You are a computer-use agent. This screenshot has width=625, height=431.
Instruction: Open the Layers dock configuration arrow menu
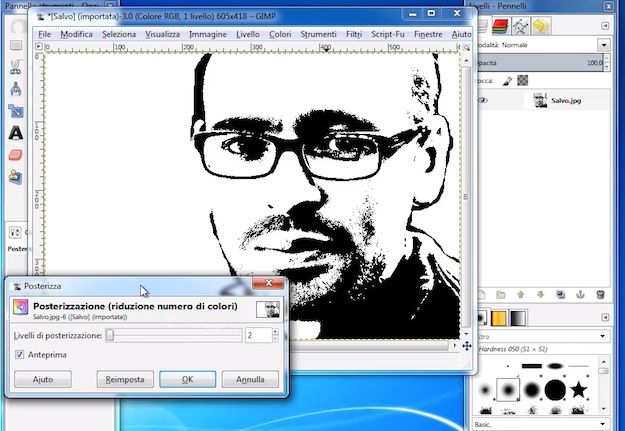coord(605,26)
